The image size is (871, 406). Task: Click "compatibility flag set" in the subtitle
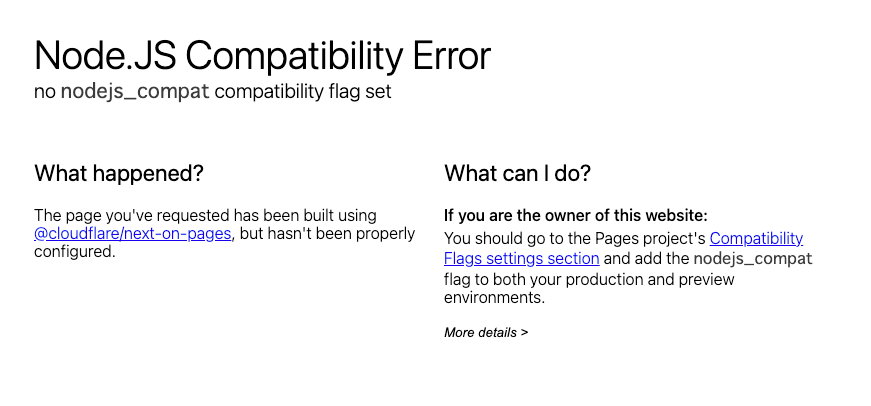[303, 91]
